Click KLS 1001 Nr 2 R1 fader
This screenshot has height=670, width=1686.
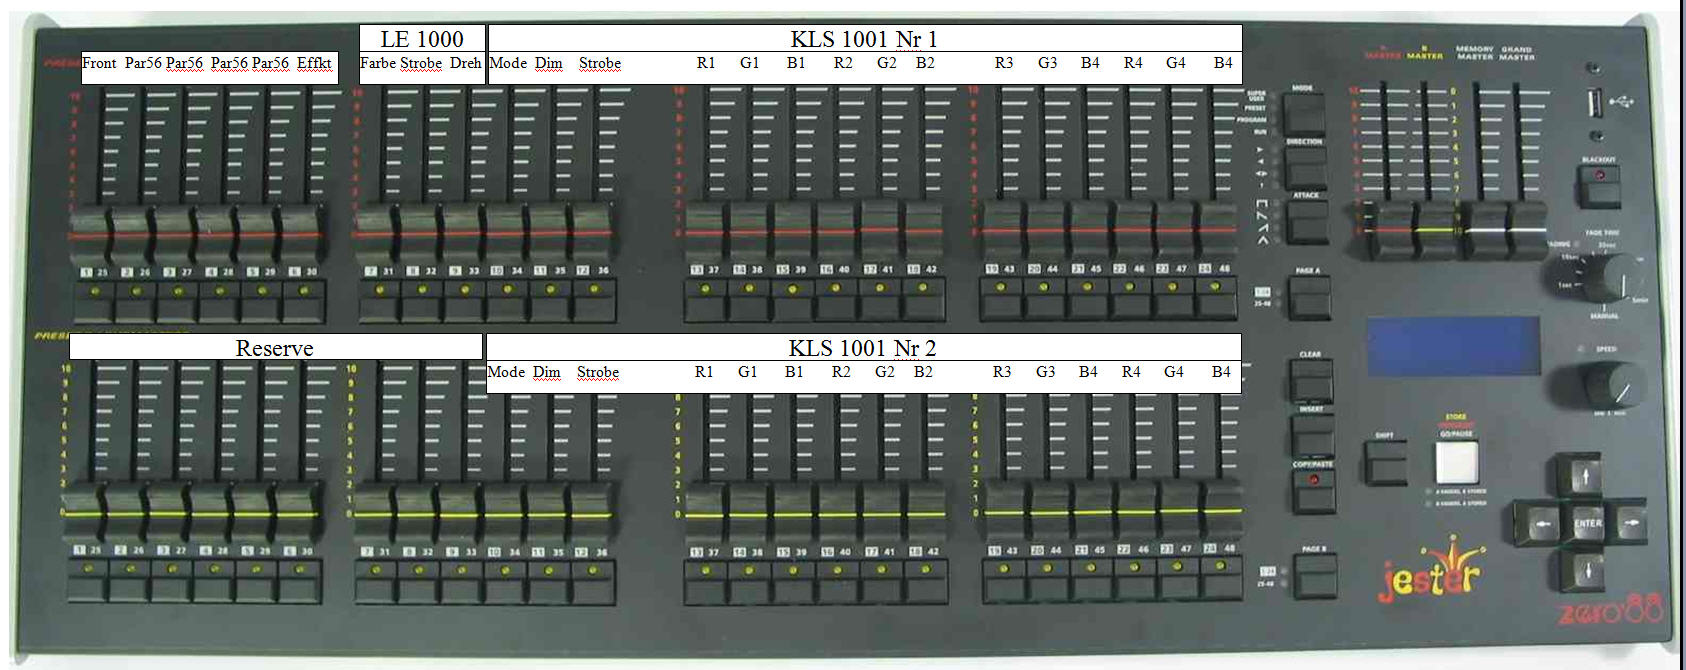point(704,514)
